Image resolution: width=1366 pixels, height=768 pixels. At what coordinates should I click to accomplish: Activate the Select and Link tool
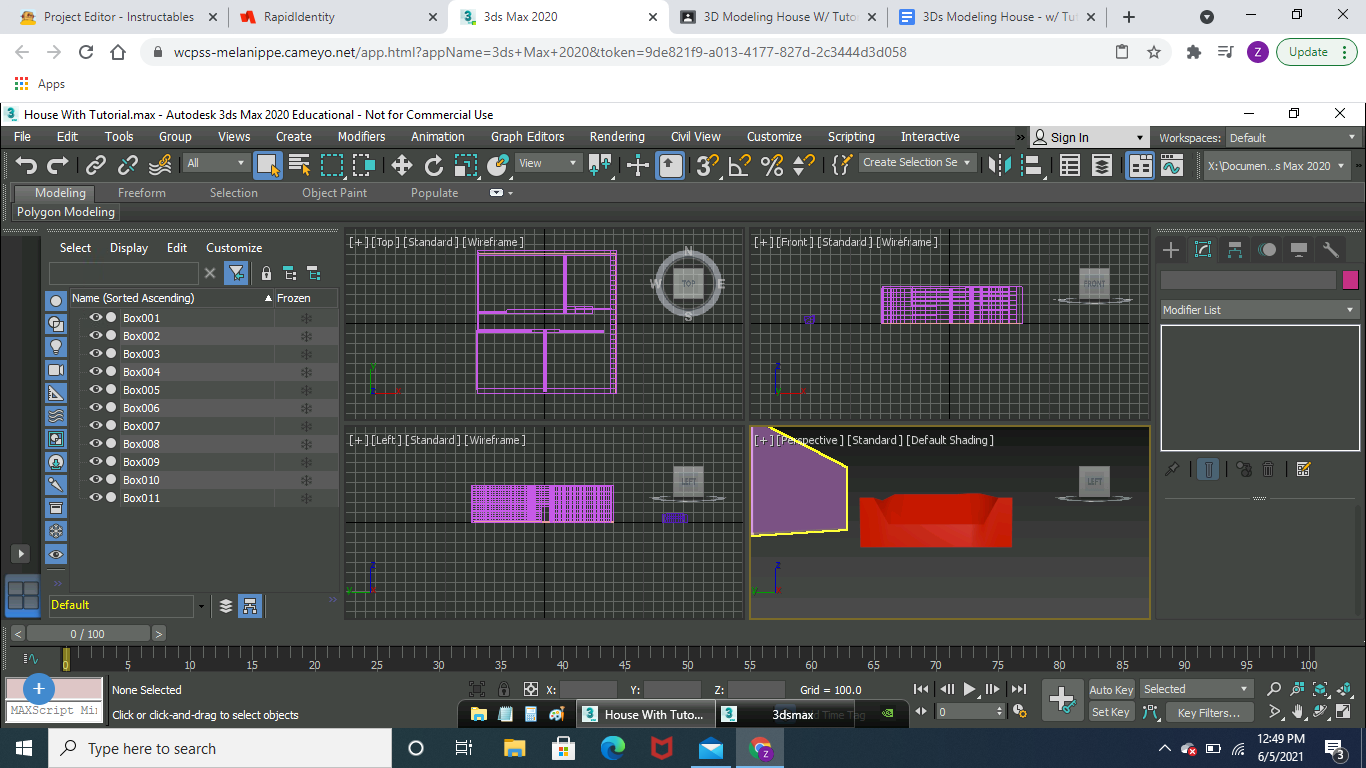click(x=96, y=165)
